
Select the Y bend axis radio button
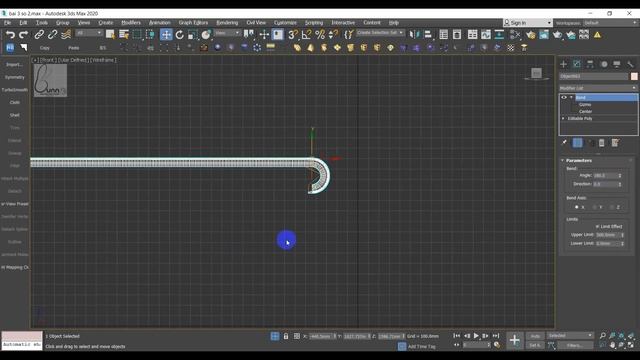pyautogui.click(x=594, y=207)
